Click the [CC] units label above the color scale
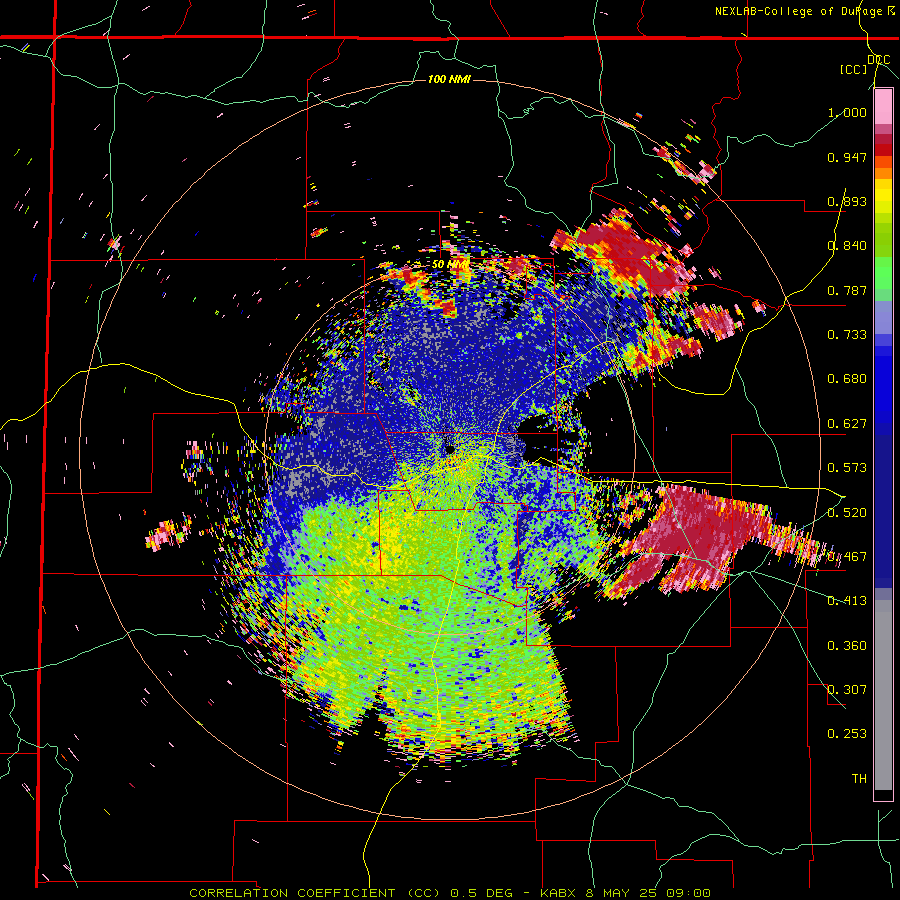900x900 pixels. pos(854,69)
